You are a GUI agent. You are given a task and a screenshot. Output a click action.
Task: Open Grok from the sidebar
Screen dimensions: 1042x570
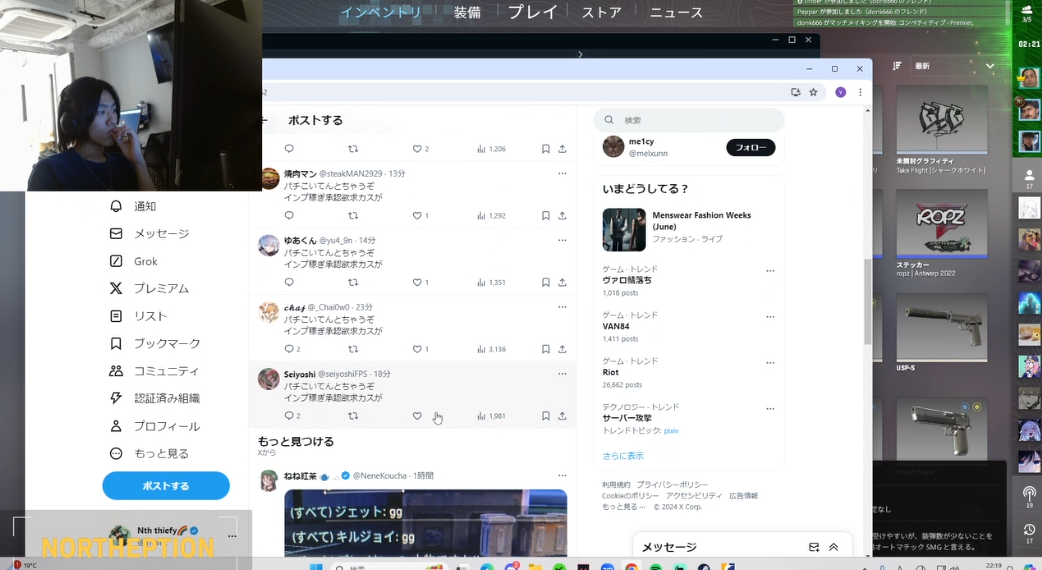(134, 261)
